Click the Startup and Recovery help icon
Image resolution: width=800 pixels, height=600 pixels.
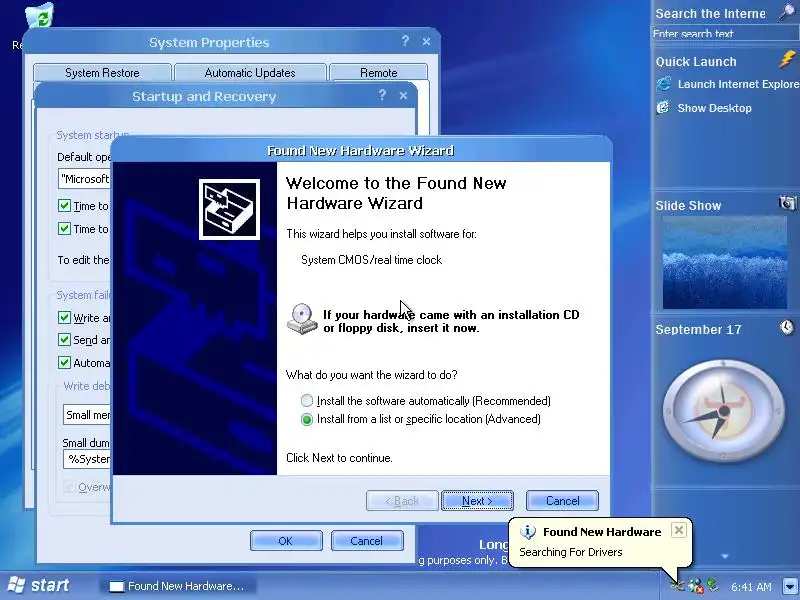[382, 95]
